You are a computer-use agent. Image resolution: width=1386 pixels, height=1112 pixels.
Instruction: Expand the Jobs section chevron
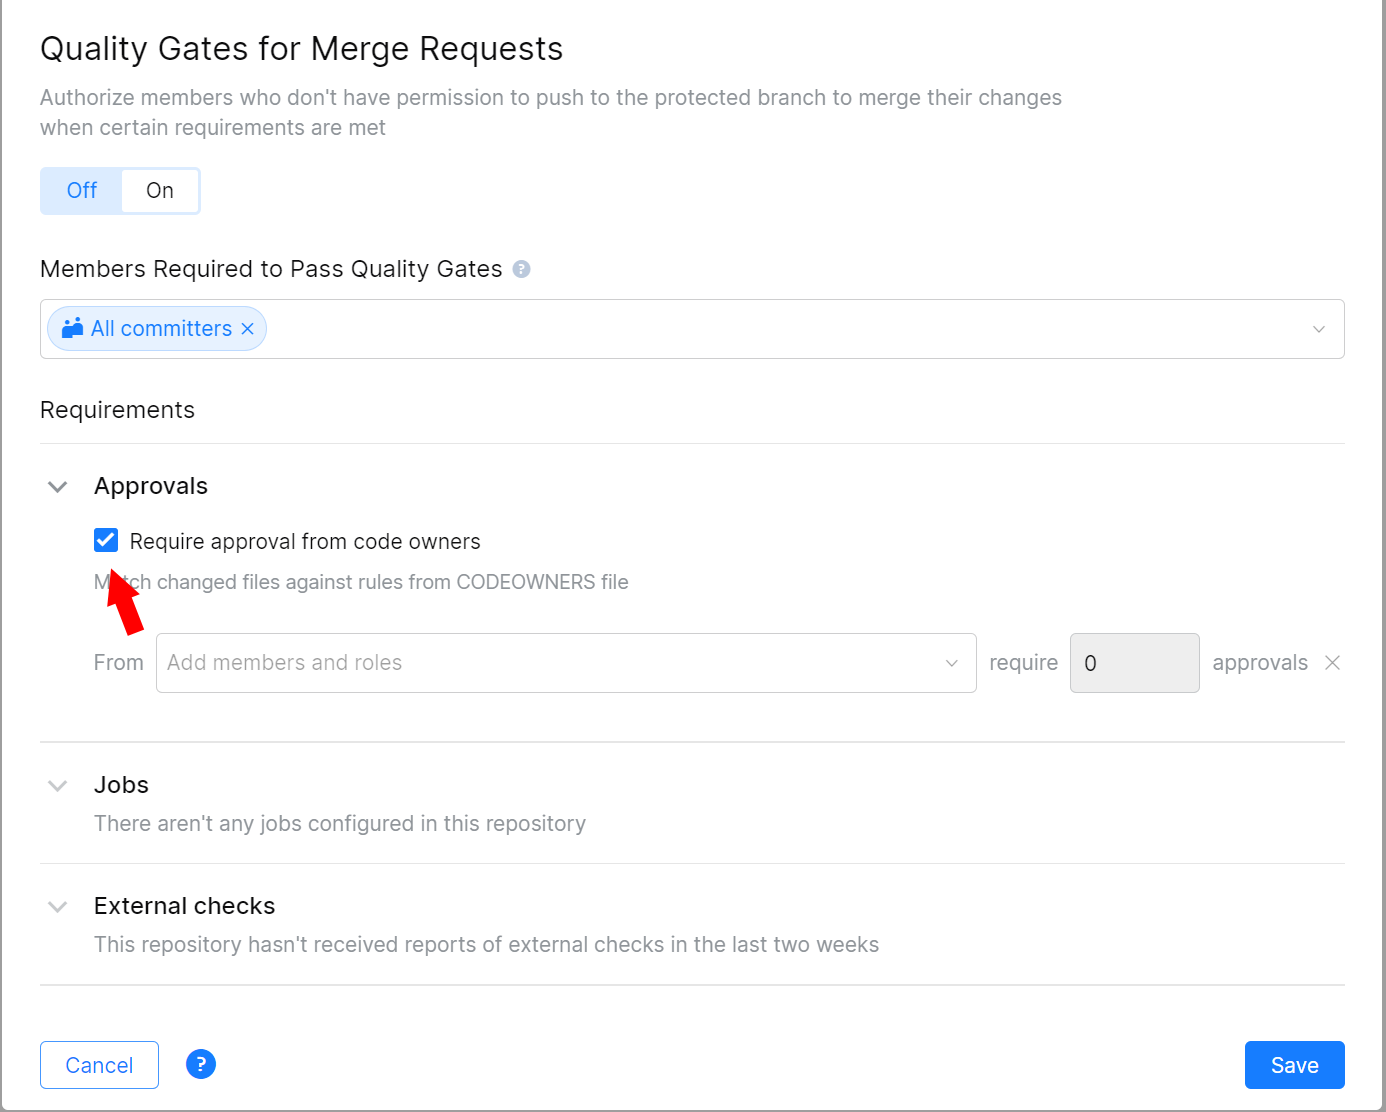pyautogui.click(x=58, y=786)
